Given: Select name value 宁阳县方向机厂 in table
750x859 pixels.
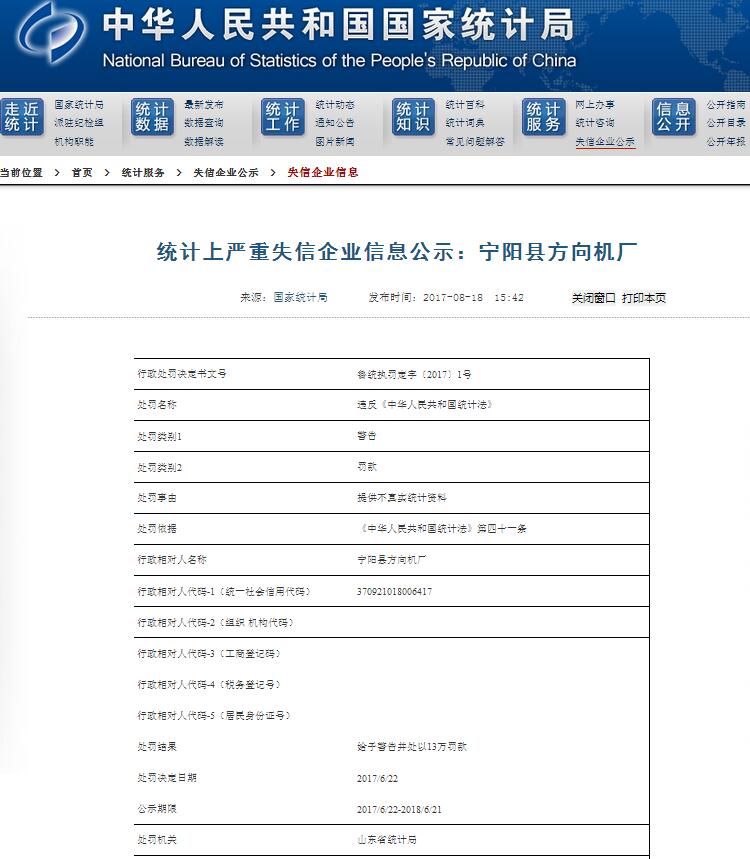Looking at the screenshot, I should (391, 560).
